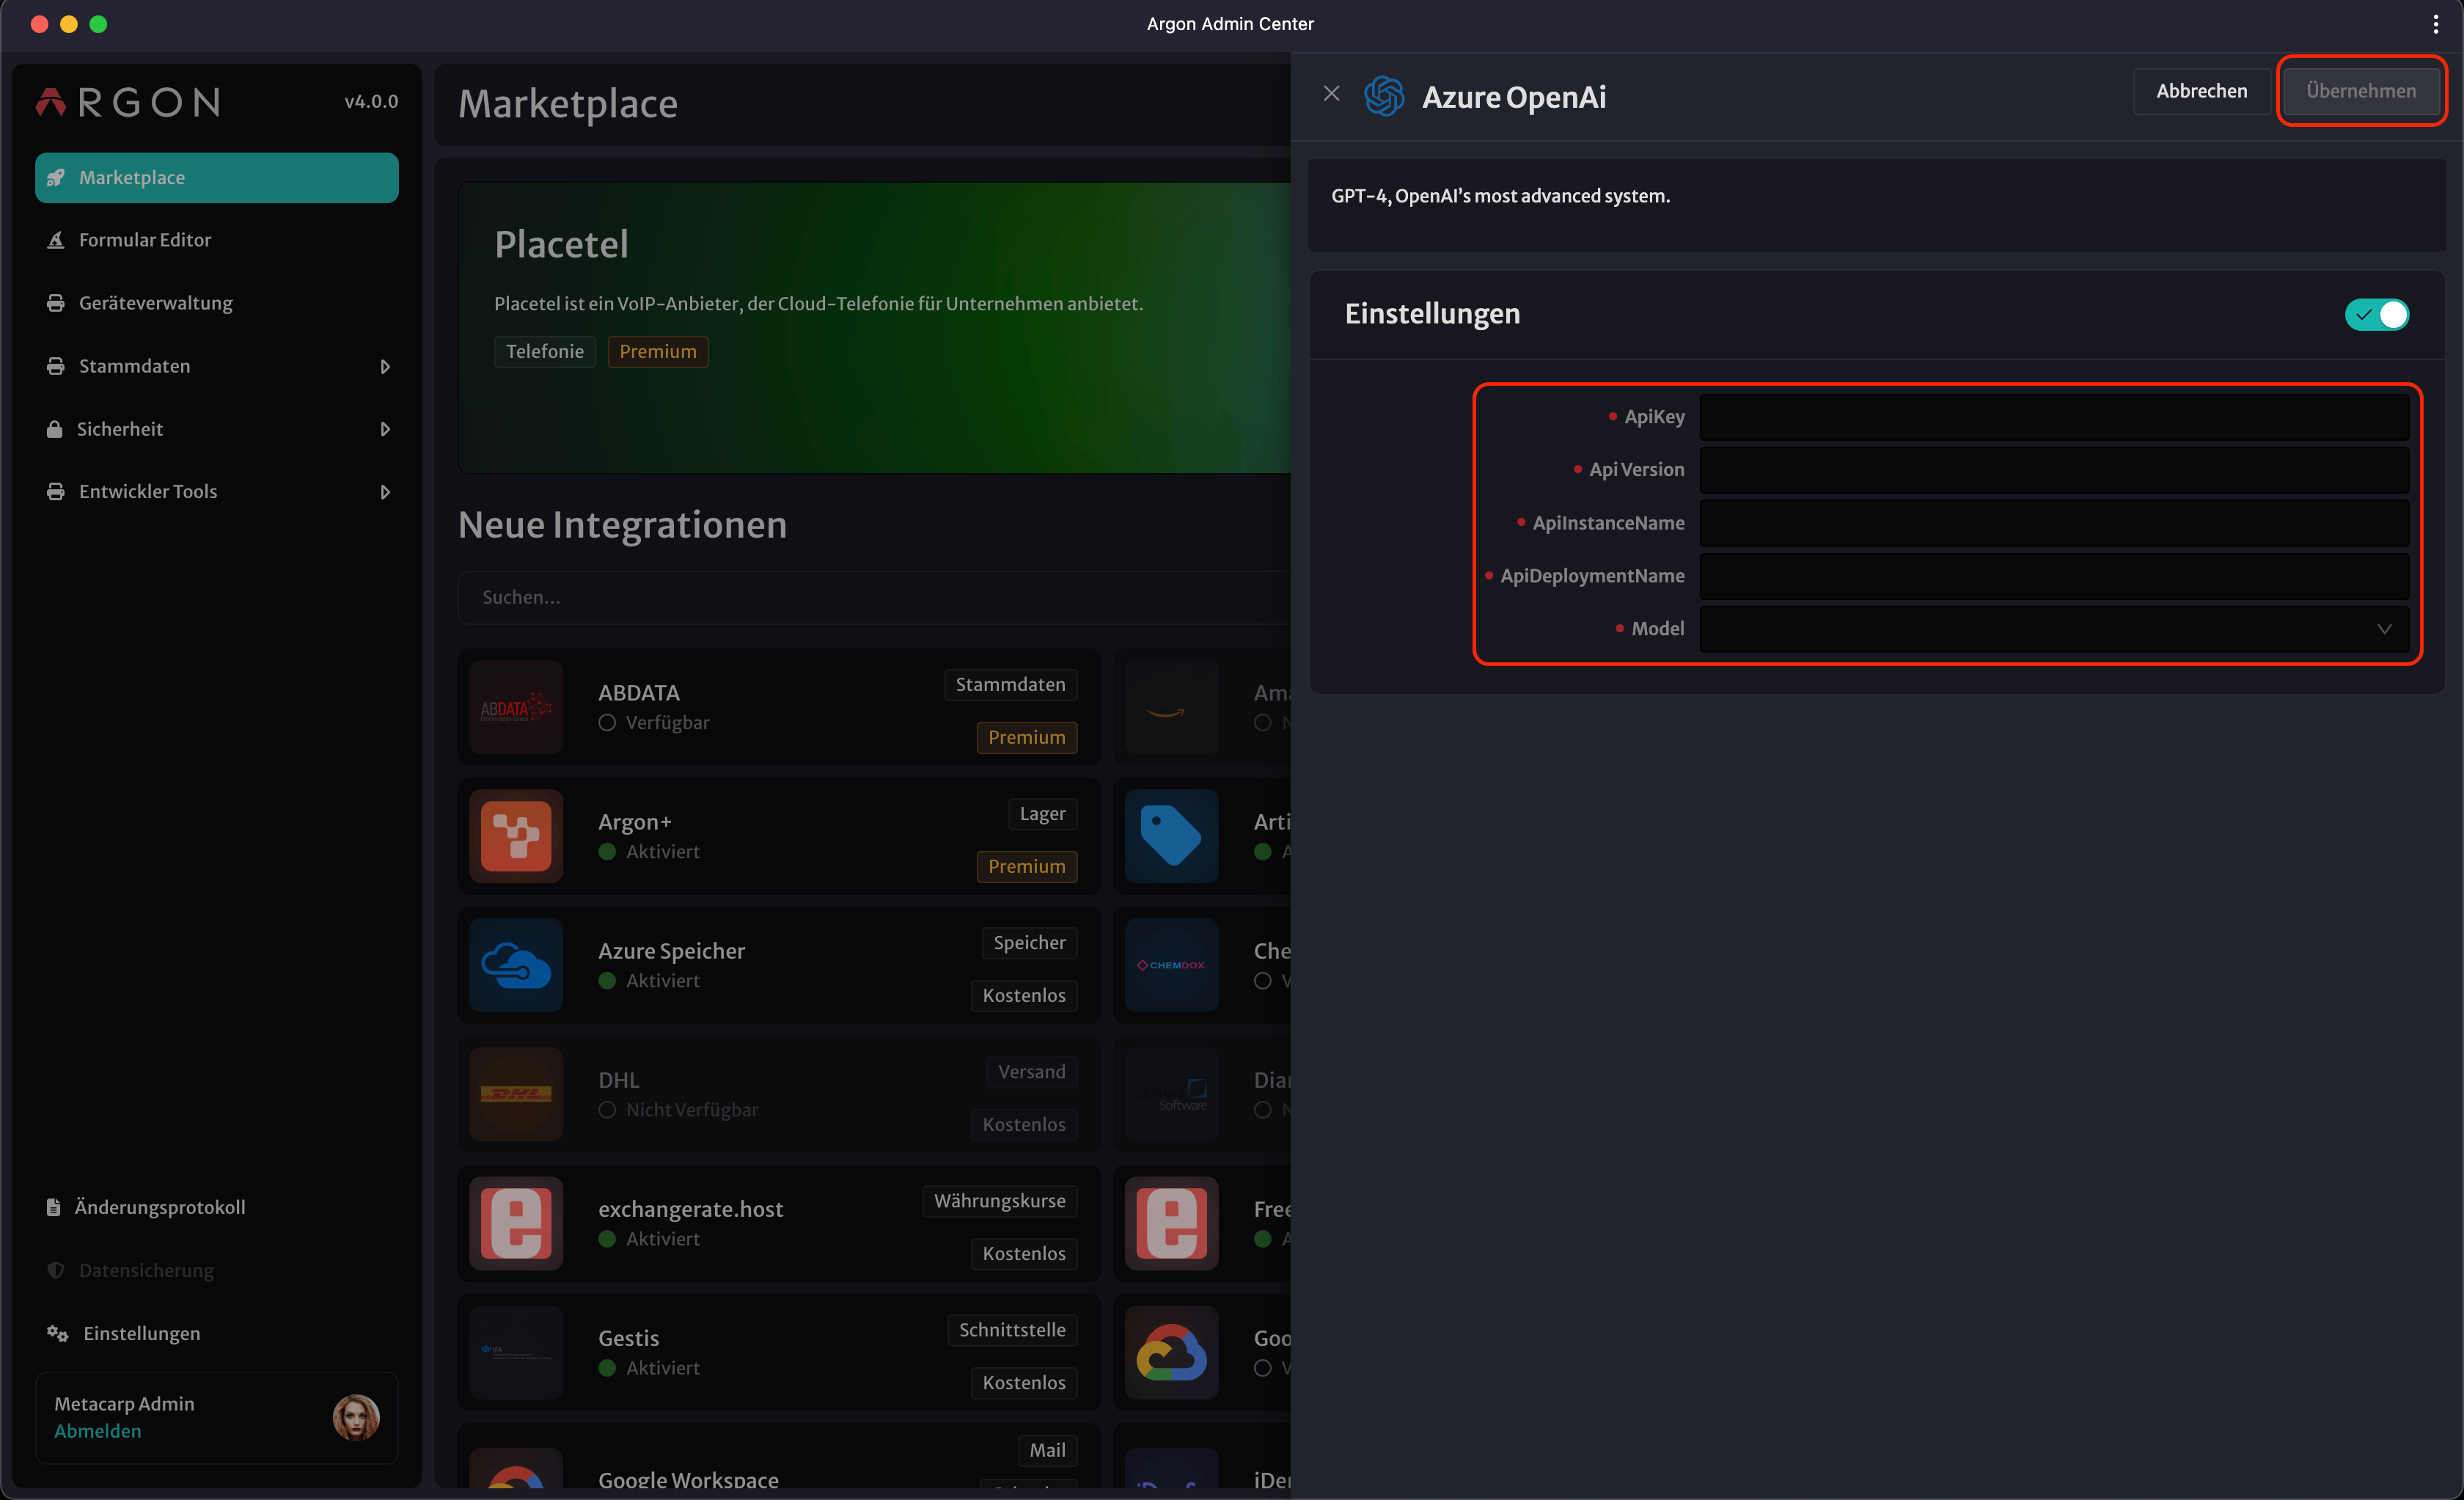The height and width of the screenshot is (1500, 2464).
Task: Click the Metacarp Admin avatar
Action: [x=356, y=1417]
